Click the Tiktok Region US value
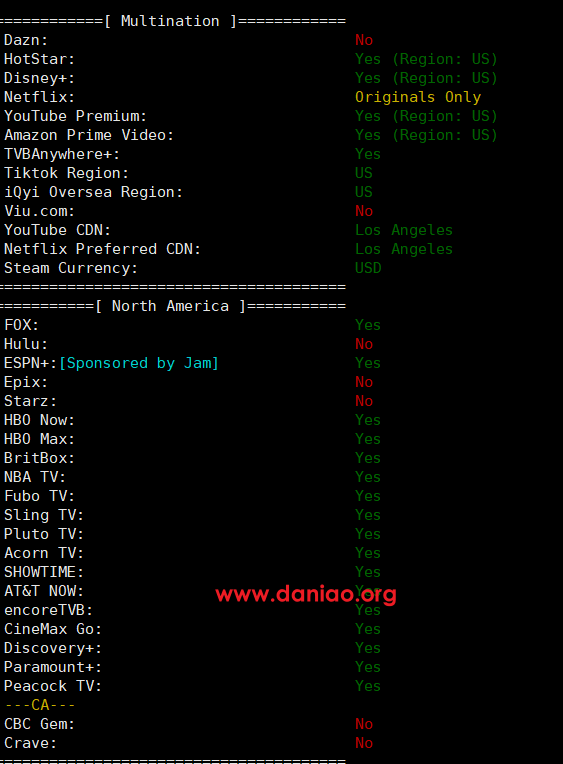 coord(364,173)
